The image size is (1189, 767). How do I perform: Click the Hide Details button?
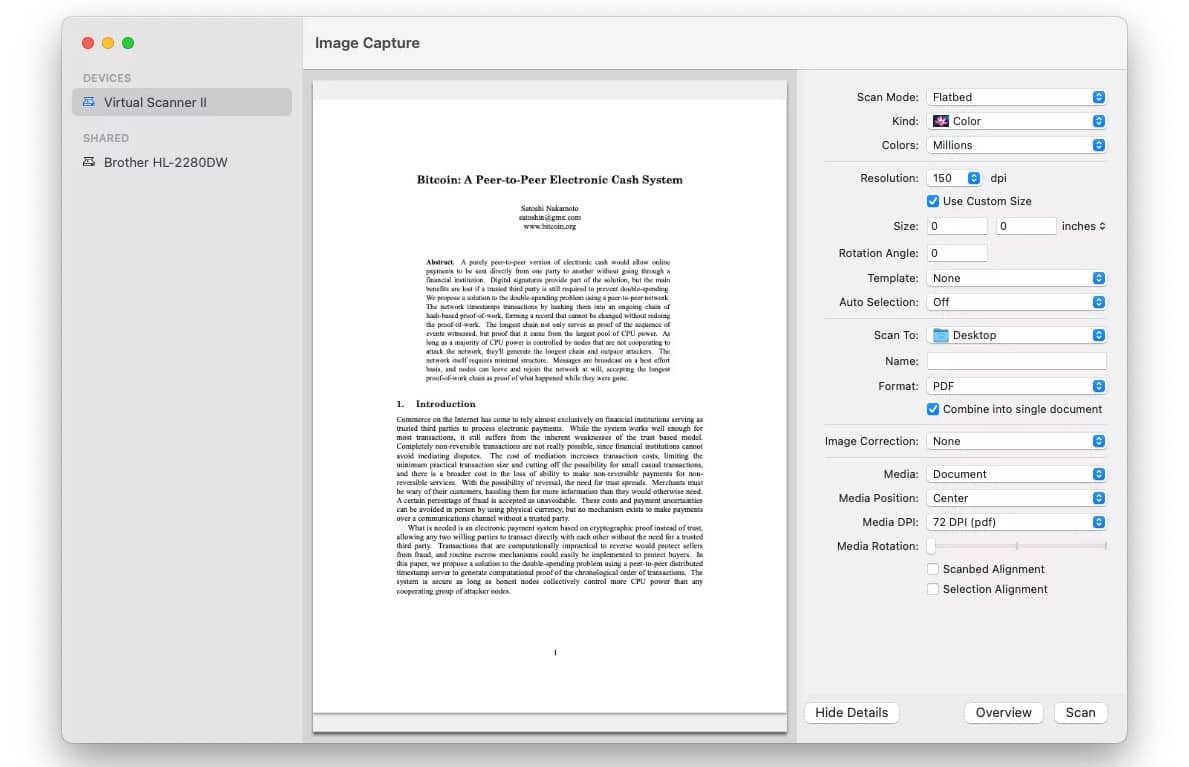pos(851,712)
